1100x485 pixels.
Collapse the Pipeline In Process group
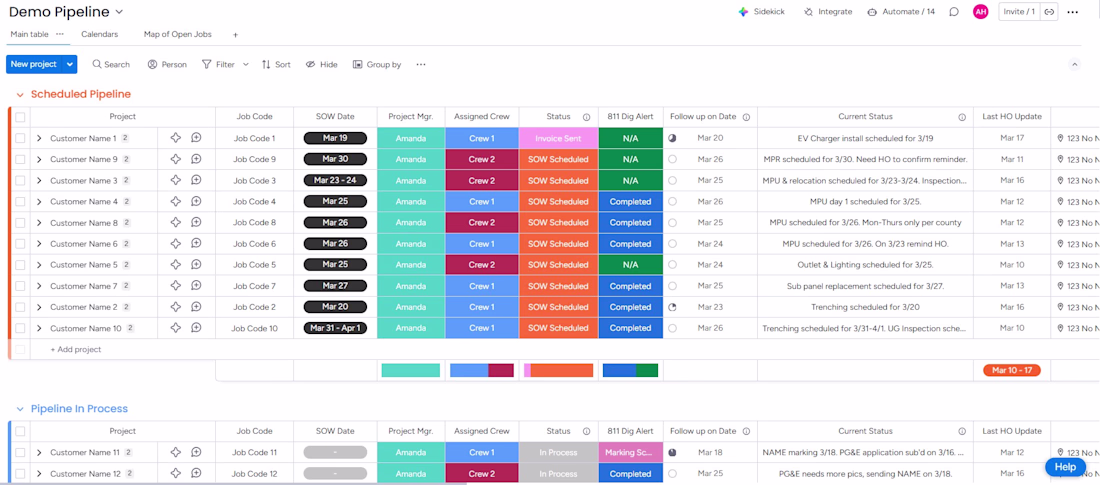20,409
